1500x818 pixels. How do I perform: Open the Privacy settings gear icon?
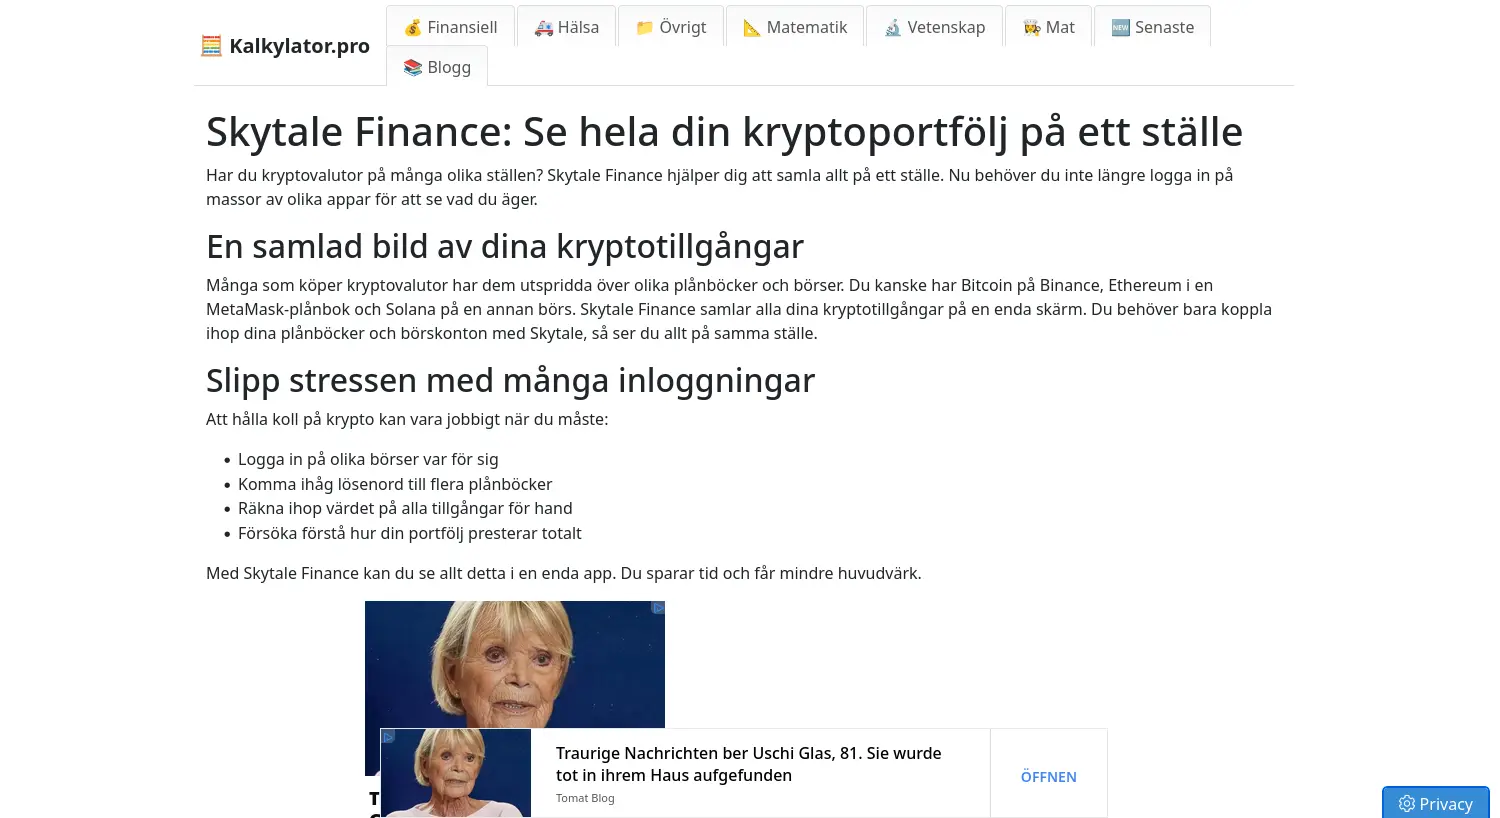pos(1407,803)
